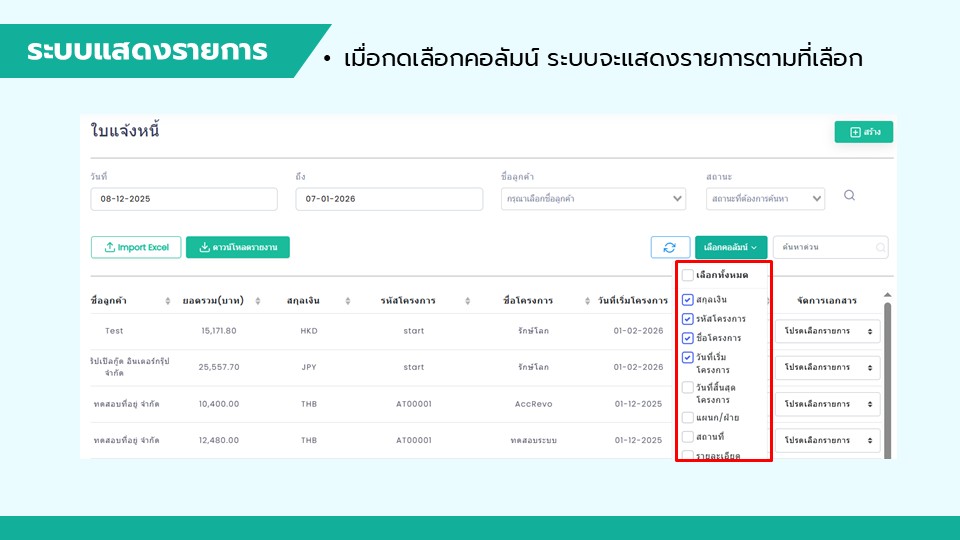Viewport: 960px width, 540px height.
Task: Sort by รหัสโครงการ column sort icon
Action: point(465,301)
